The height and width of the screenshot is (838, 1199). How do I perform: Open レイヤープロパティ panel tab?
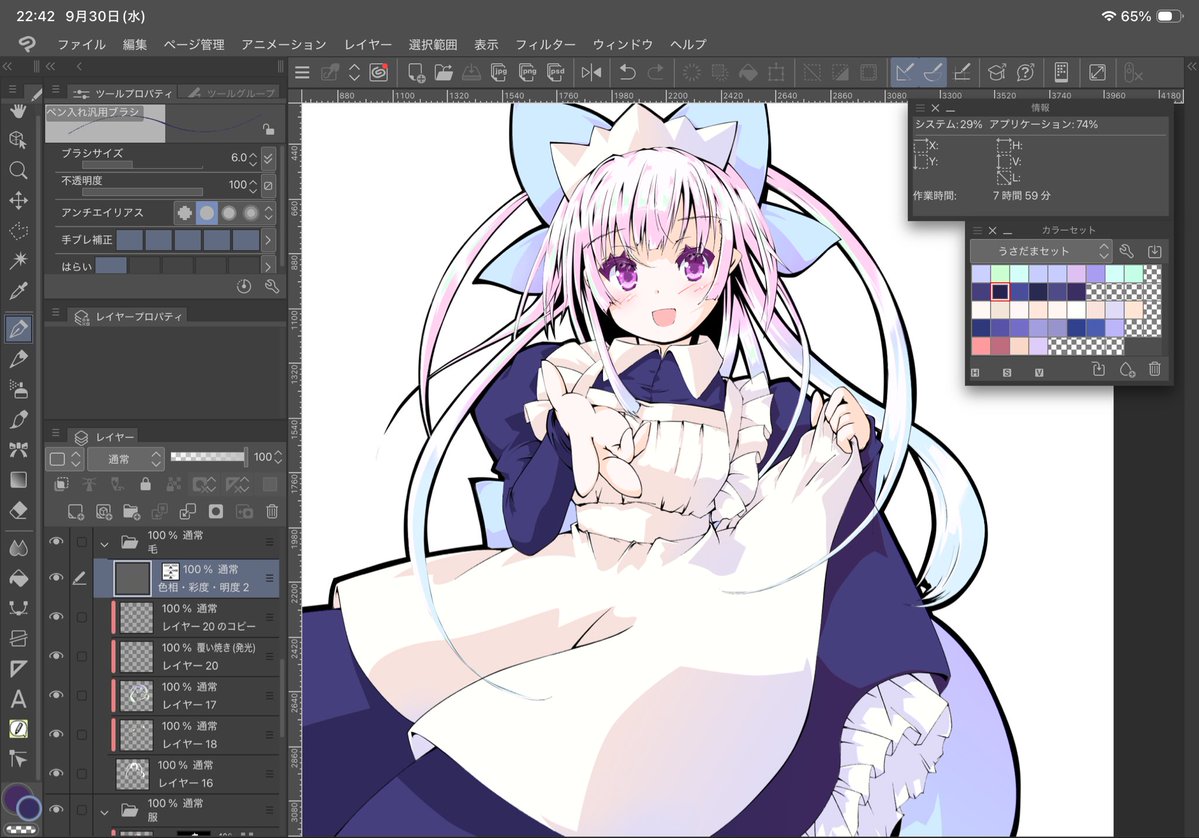[x=128, y=317]
